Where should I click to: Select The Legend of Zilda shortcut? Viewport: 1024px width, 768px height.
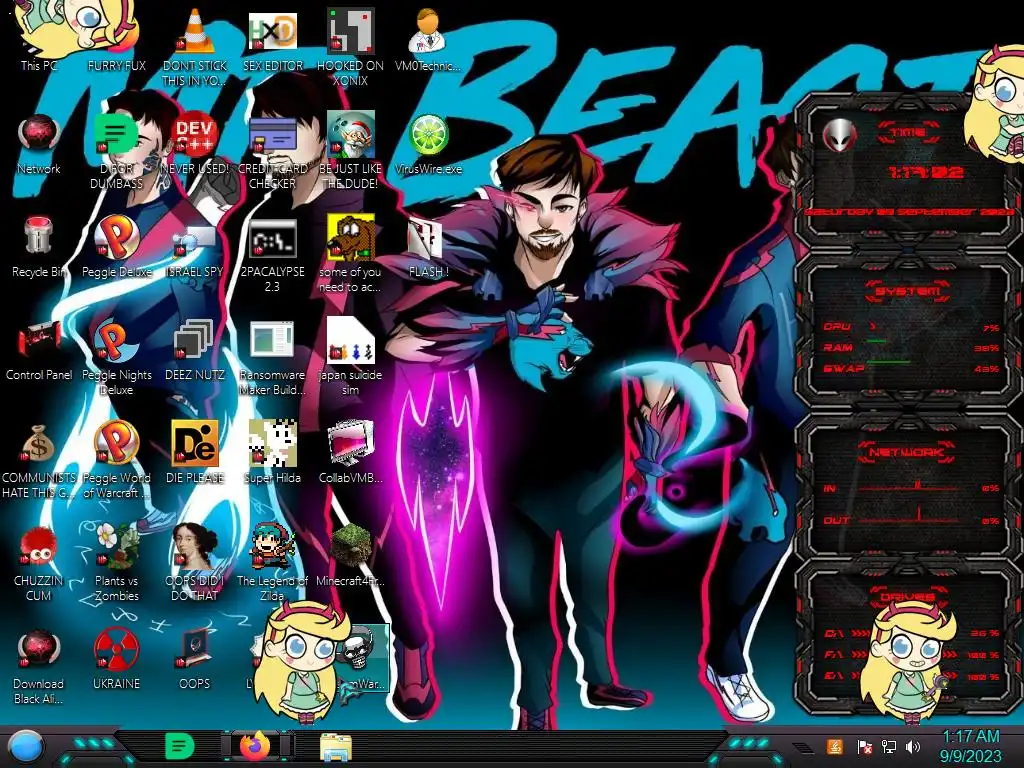coord(272,563)
